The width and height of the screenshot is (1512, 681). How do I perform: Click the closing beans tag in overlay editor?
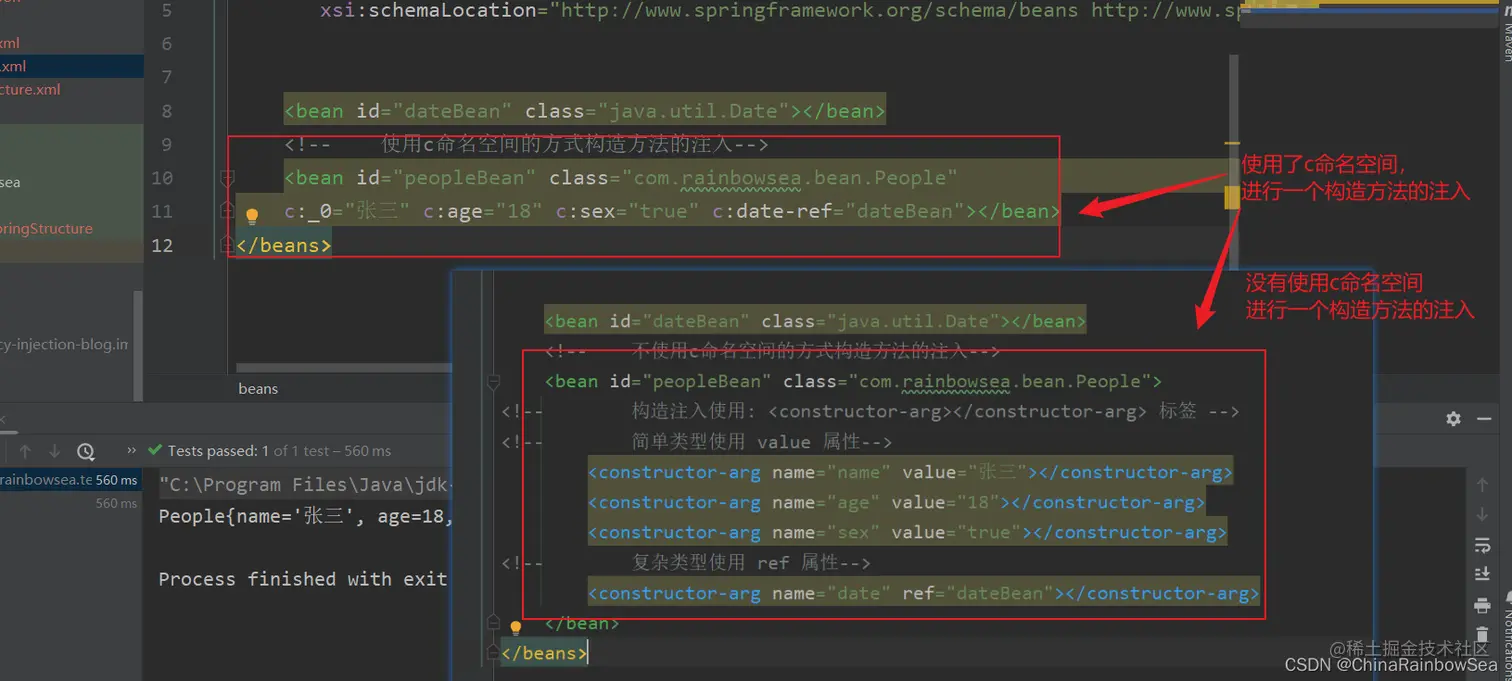544,653
